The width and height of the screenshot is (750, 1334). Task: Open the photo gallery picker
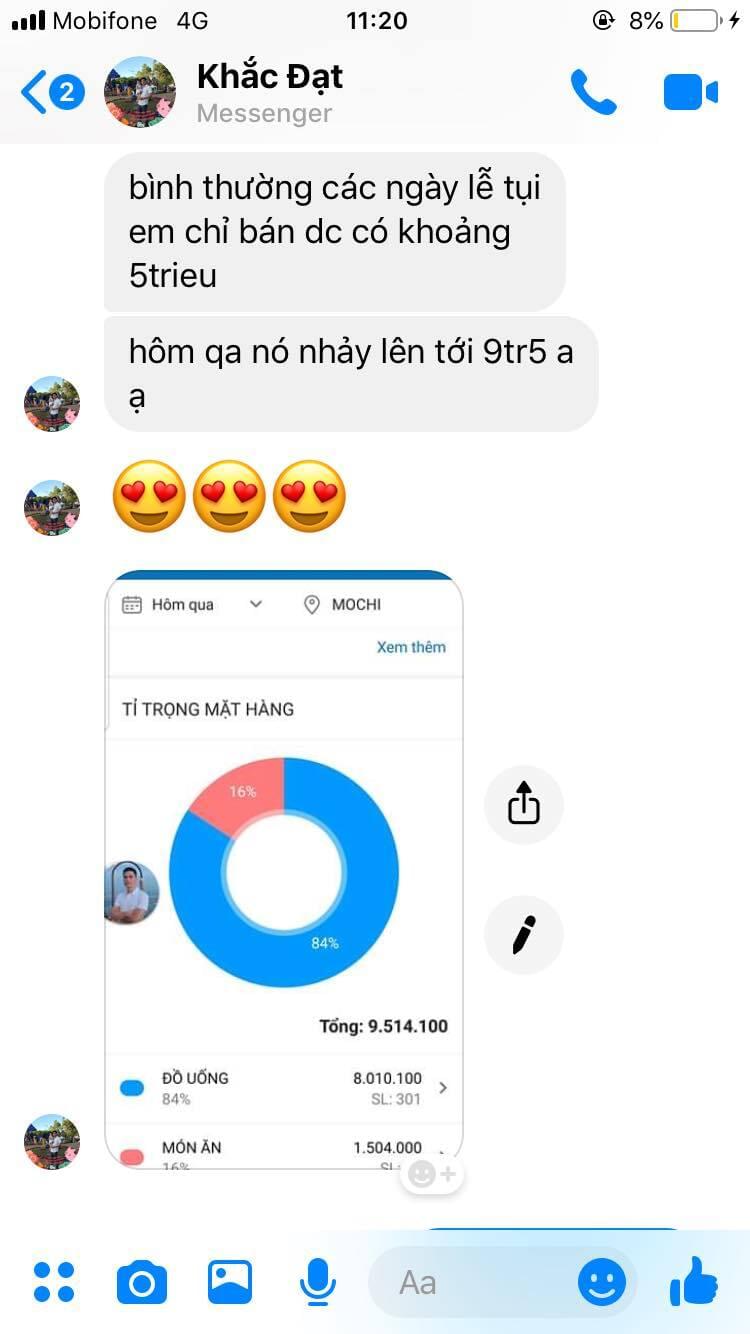pos(230,1282)
